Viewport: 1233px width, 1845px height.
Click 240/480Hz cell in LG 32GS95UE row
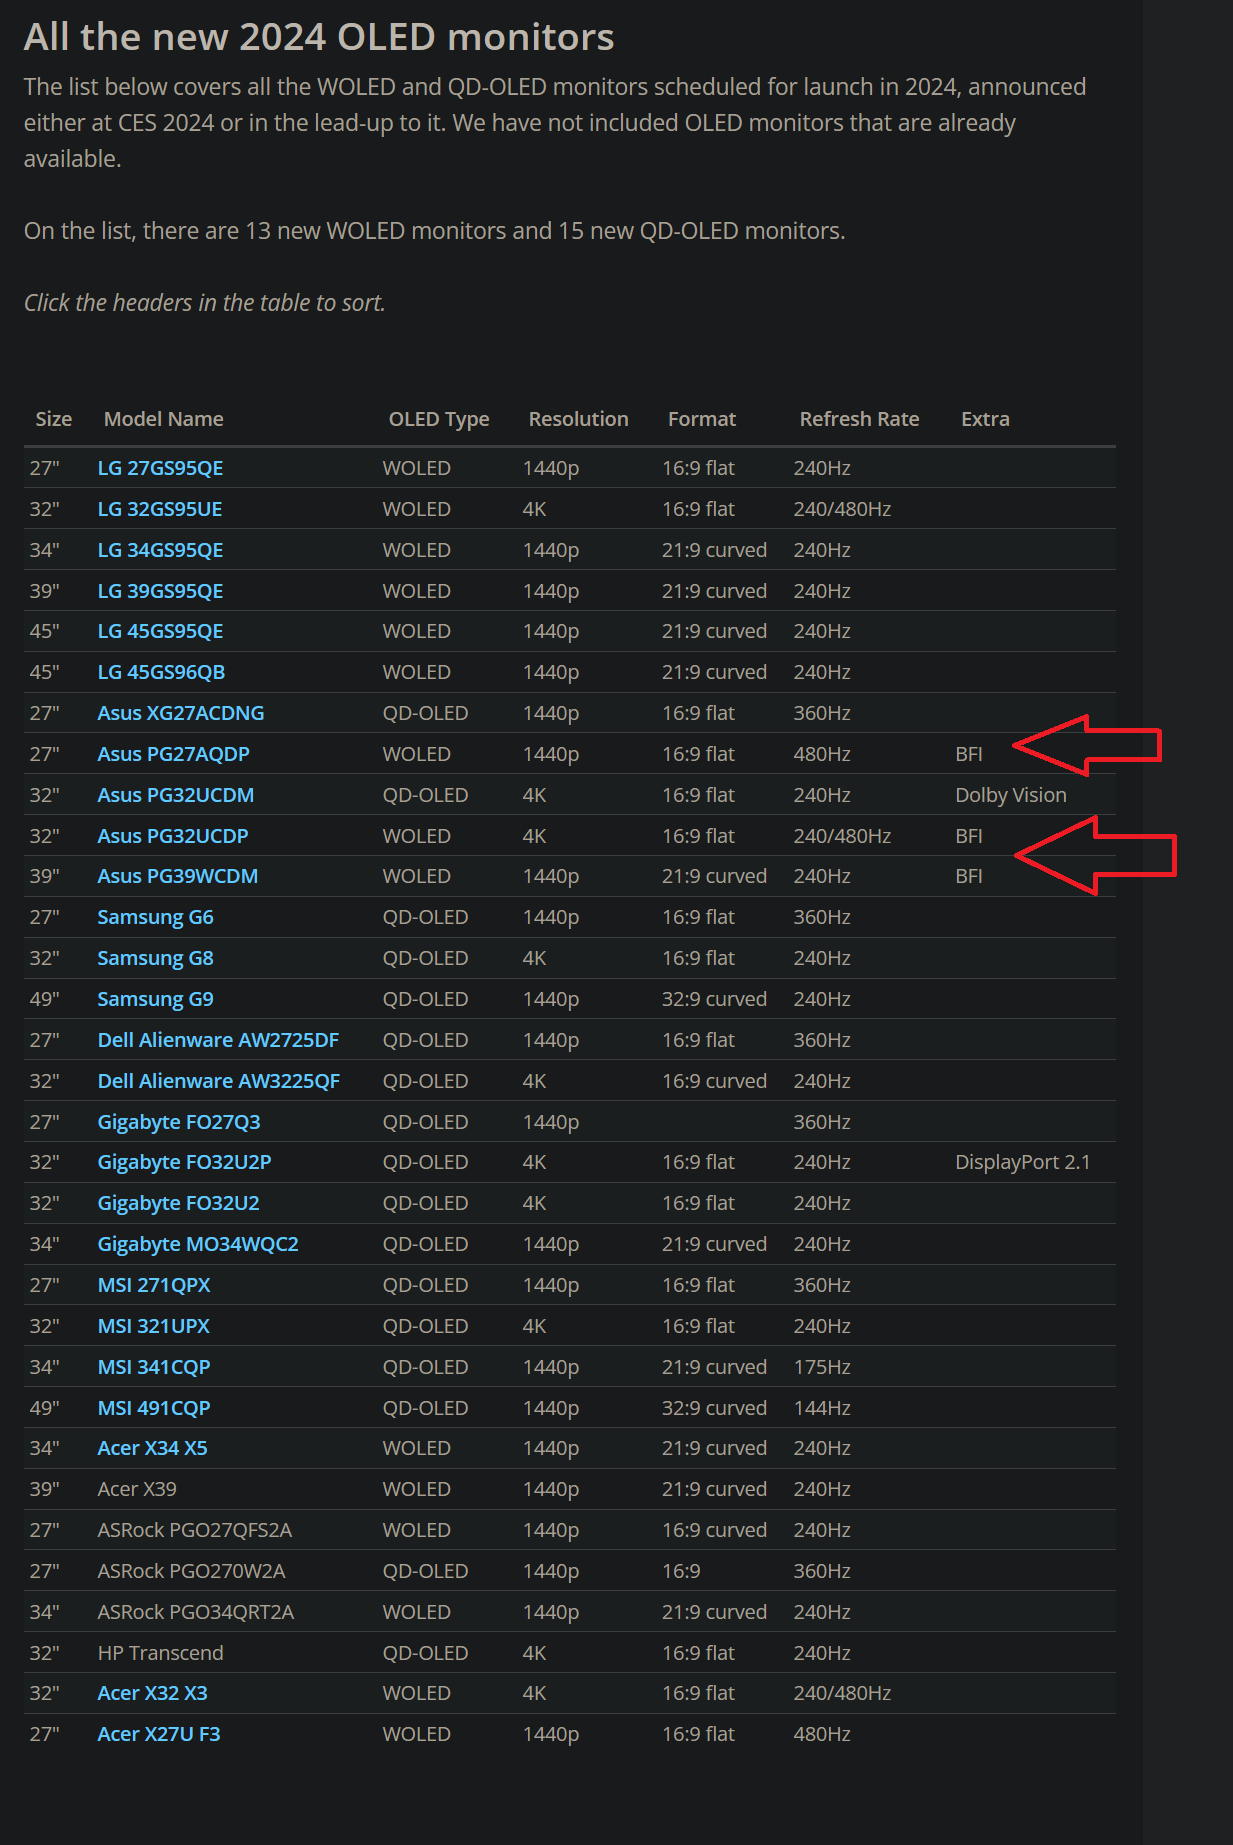[x=842, y=509]
